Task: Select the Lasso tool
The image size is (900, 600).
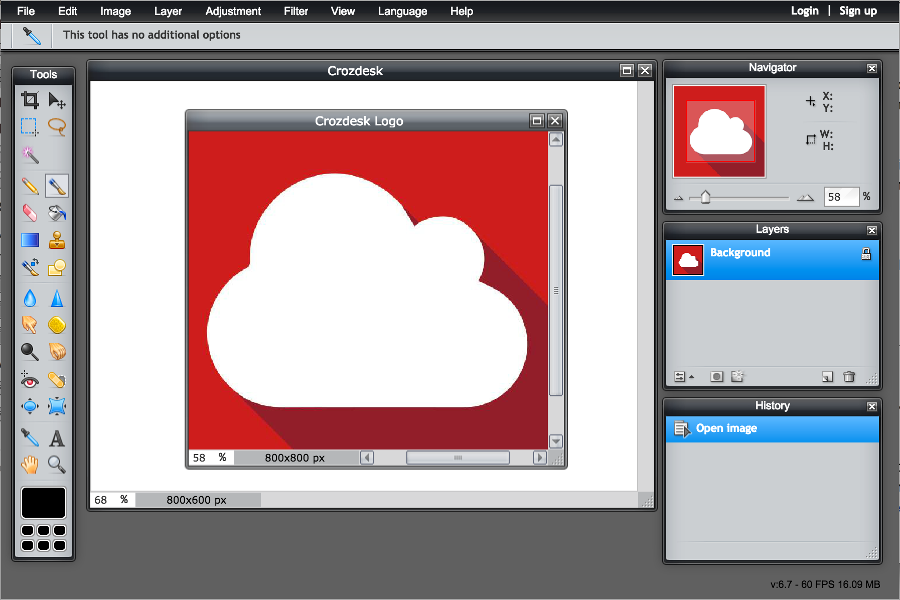Action: (57, 127)
